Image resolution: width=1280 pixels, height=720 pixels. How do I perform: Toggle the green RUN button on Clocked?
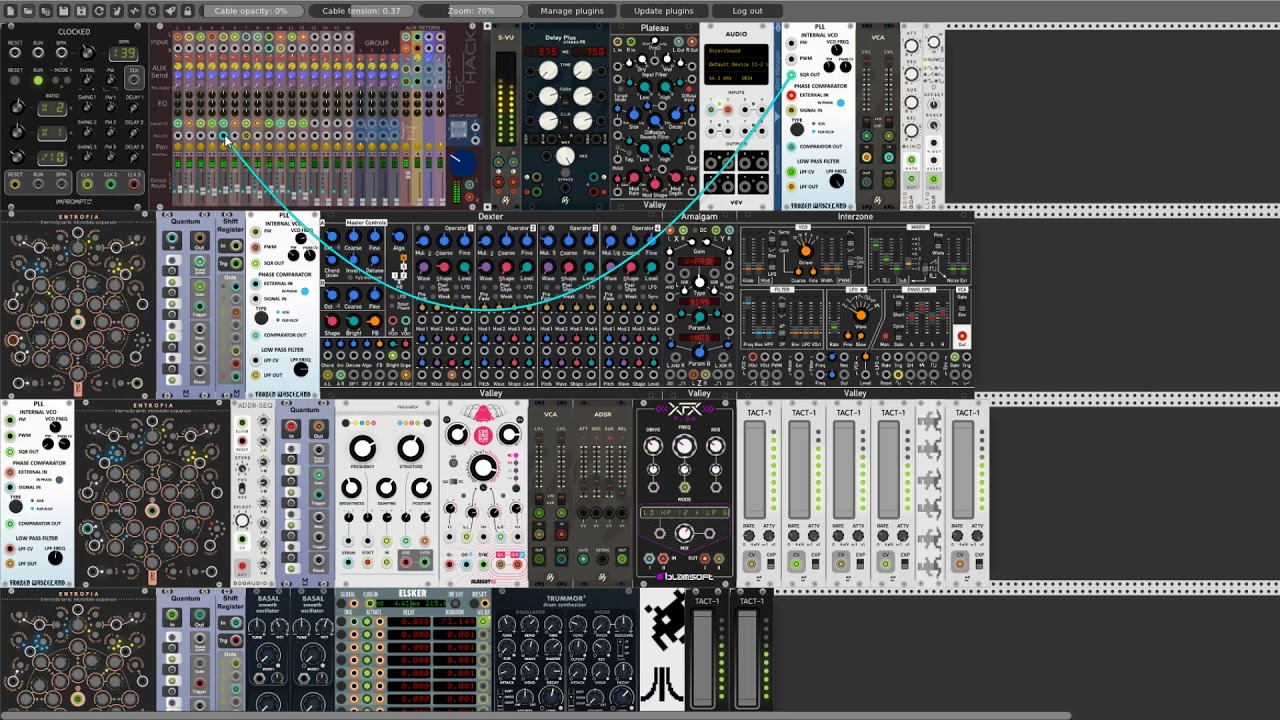tap(38, 80)
